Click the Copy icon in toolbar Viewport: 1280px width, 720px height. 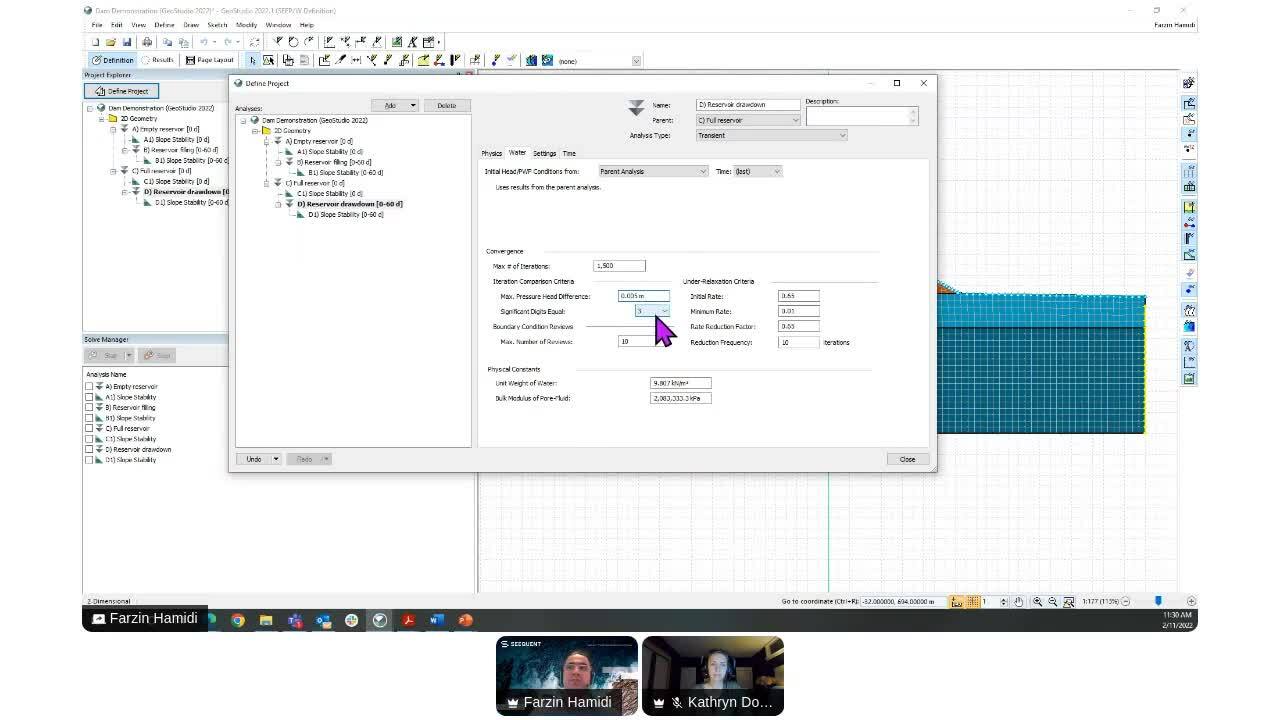click(x=167, y=42)
